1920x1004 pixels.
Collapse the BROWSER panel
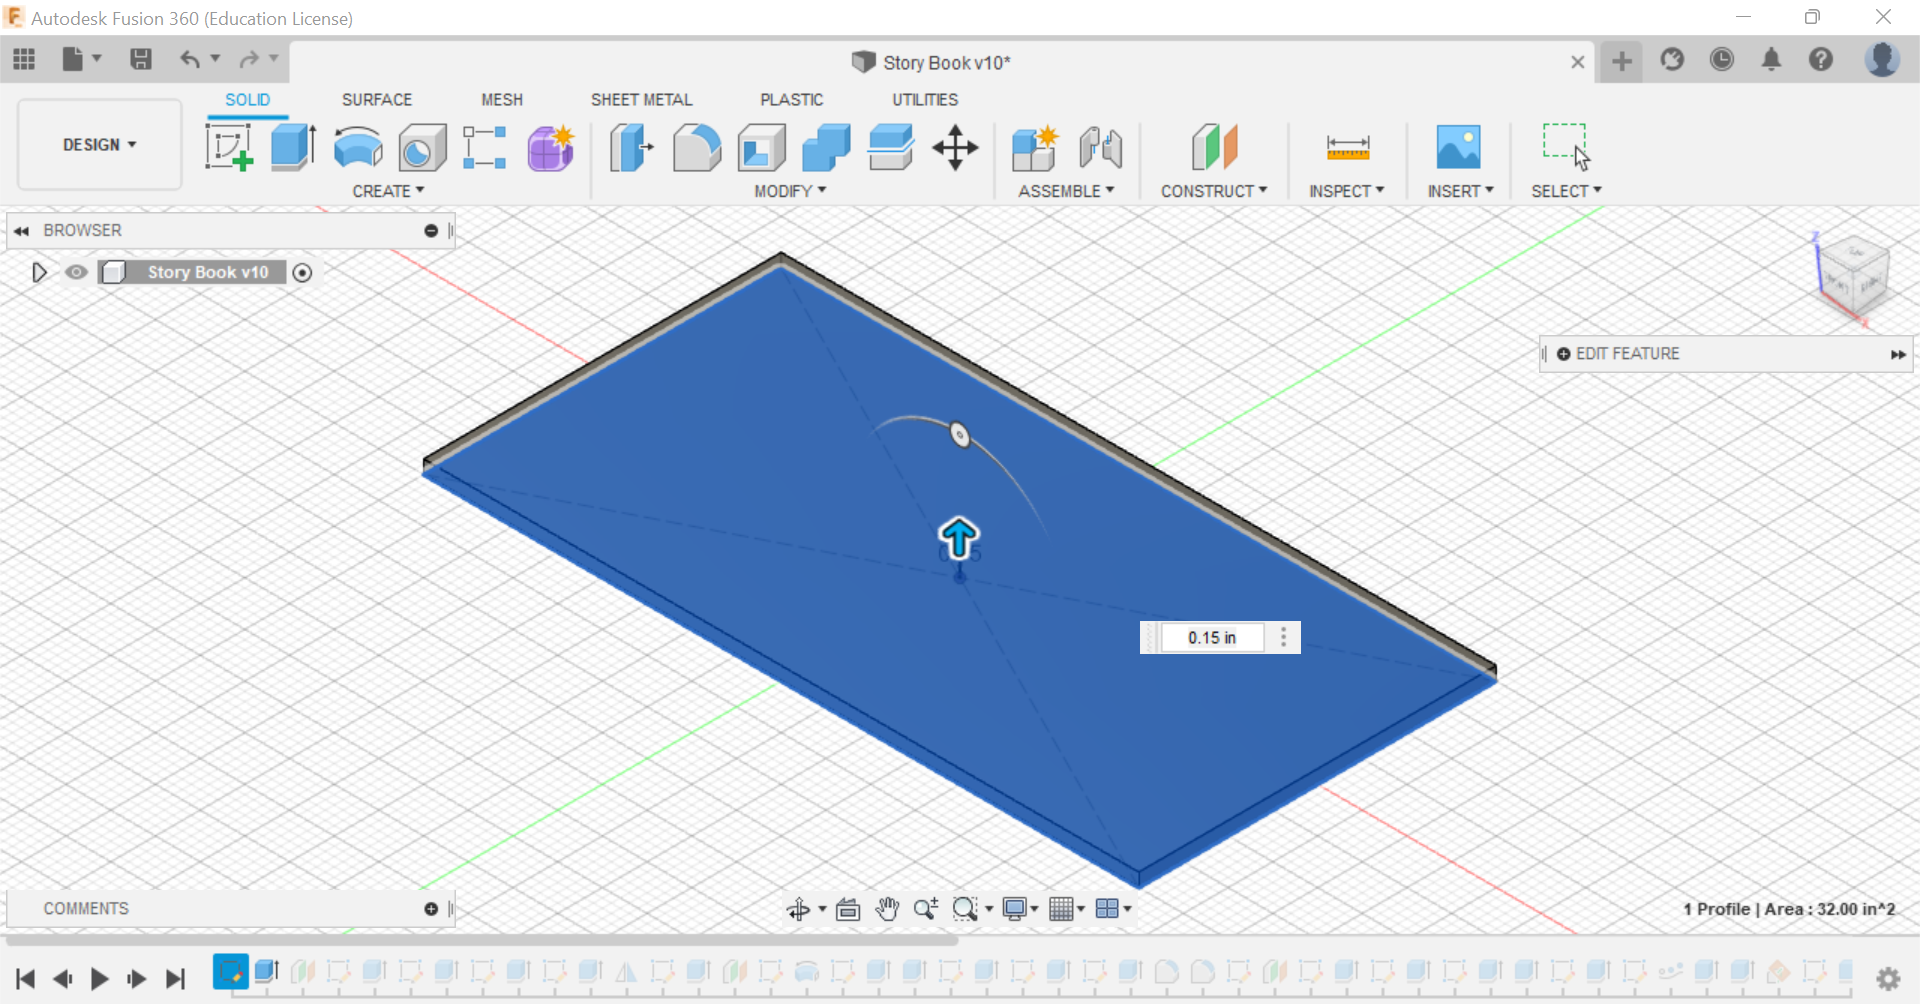(x=21, y=231)
